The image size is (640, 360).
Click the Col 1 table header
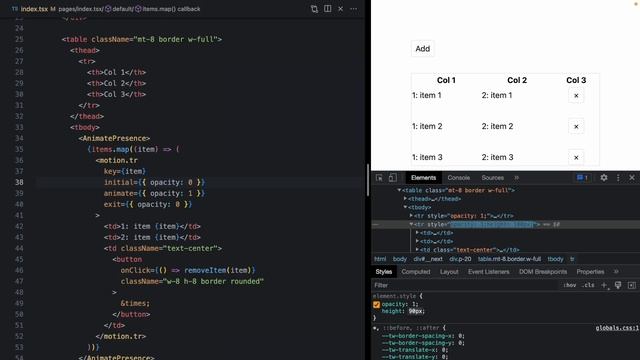tap(446, 80)
